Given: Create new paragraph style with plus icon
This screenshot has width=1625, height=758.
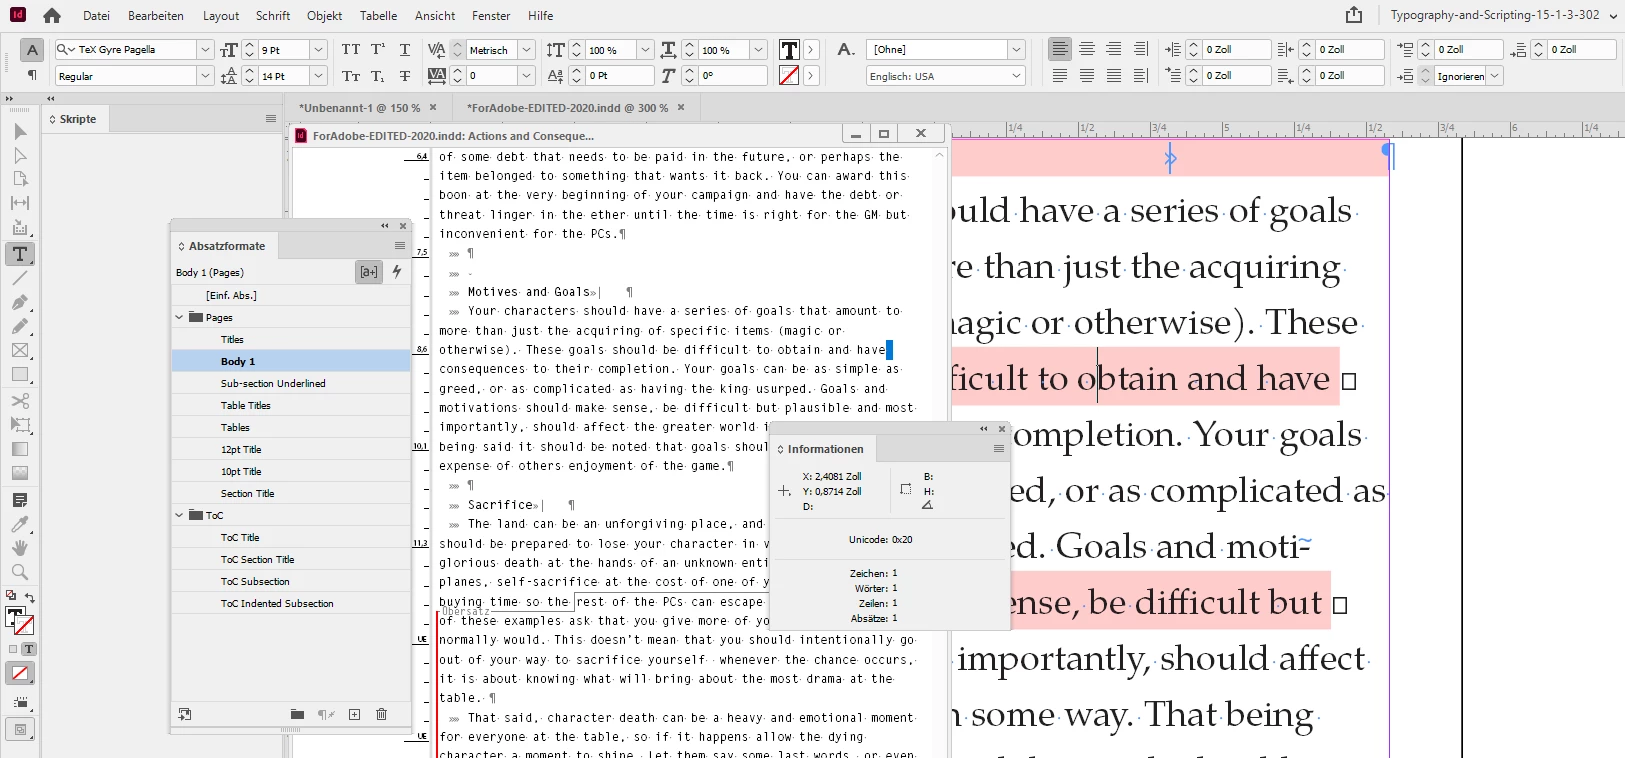Looking at the screenshot, I should point(354,714).
